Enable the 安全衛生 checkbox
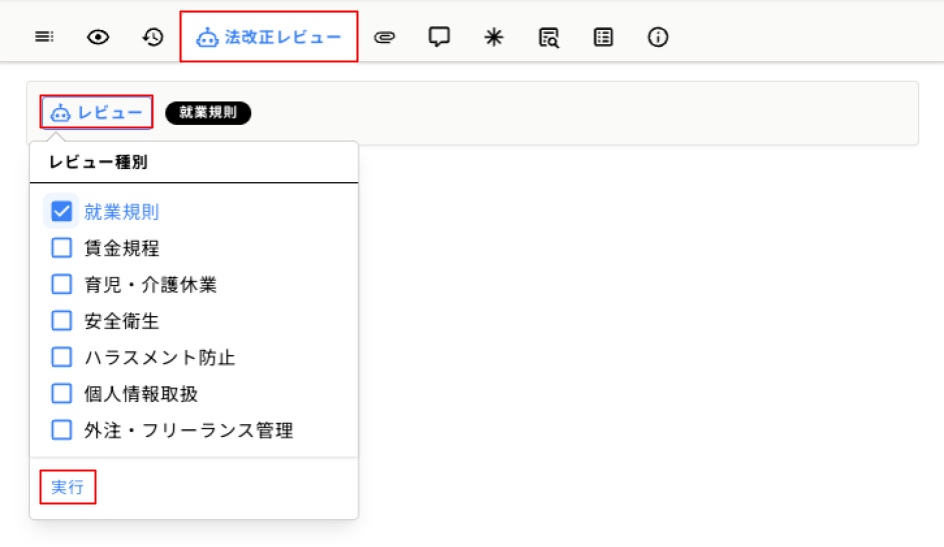Screen dimensions: 944x547 61,321
